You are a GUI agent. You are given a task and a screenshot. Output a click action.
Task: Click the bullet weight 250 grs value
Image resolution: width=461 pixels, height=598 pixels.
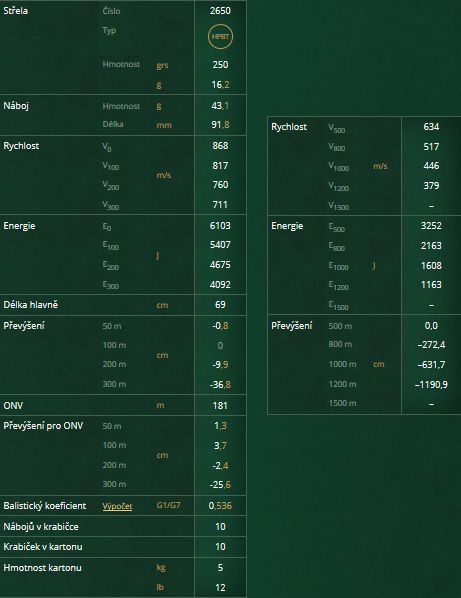(x=220, y=64)
